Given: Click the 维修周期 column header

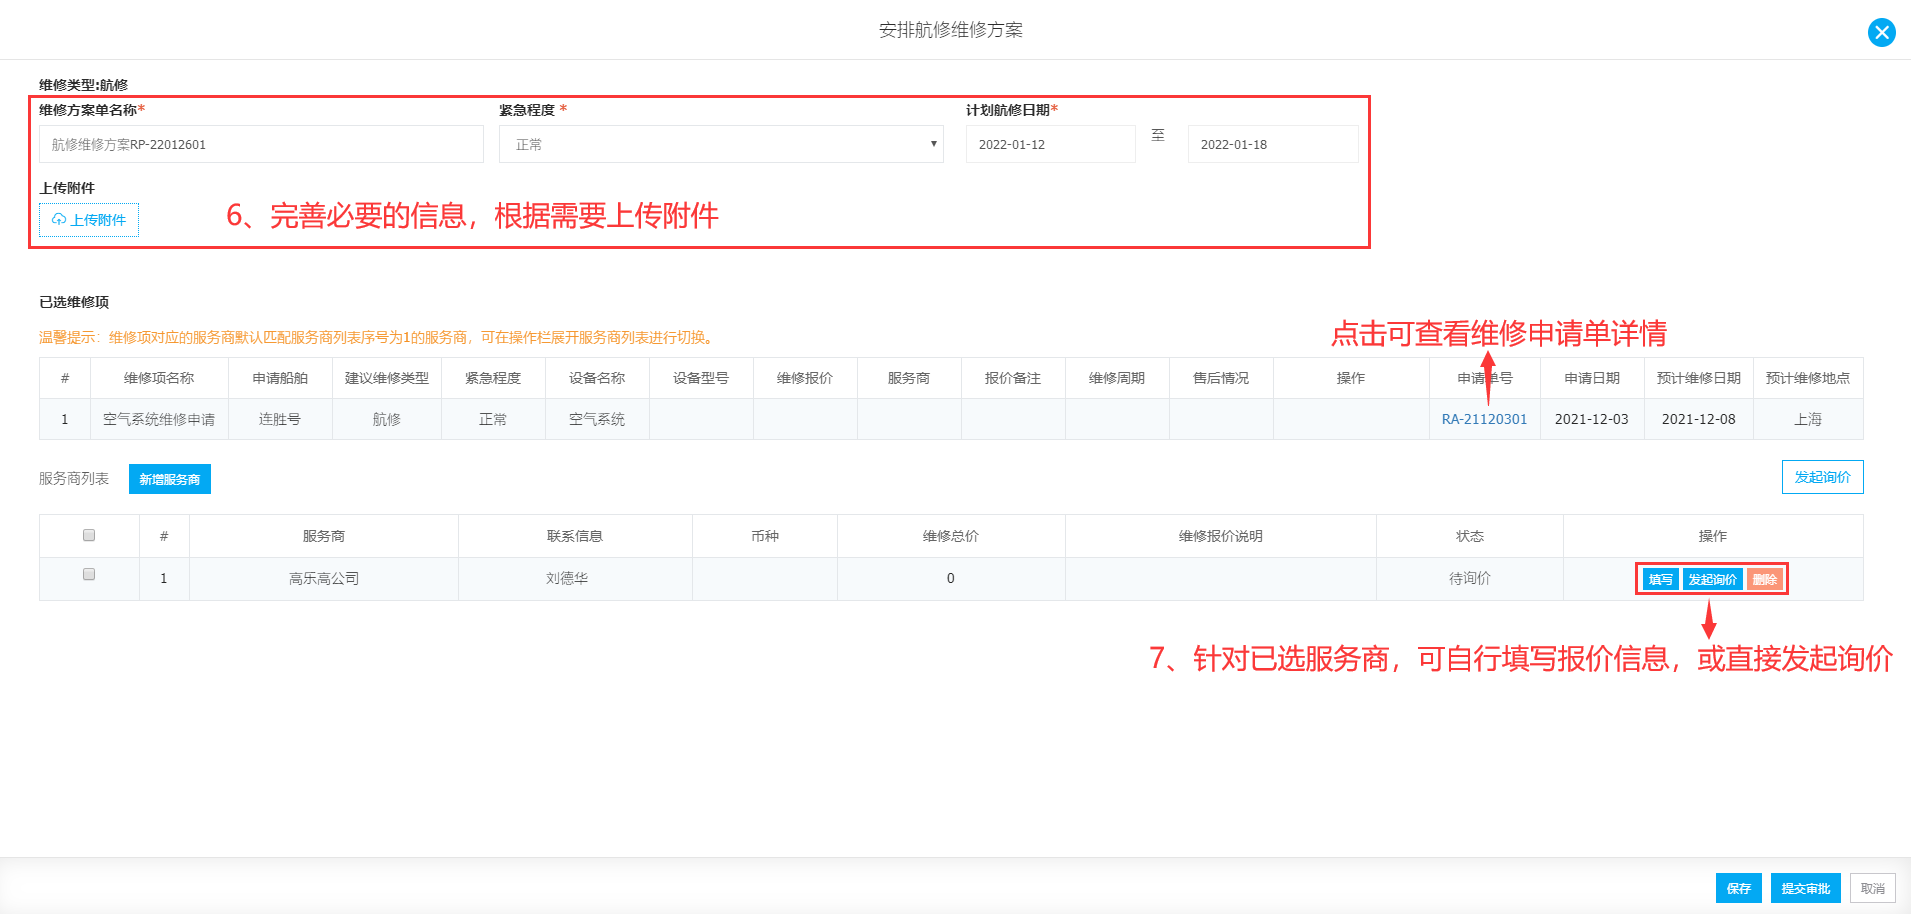Looking at the screenshot, I should [x=1117, y=378].
